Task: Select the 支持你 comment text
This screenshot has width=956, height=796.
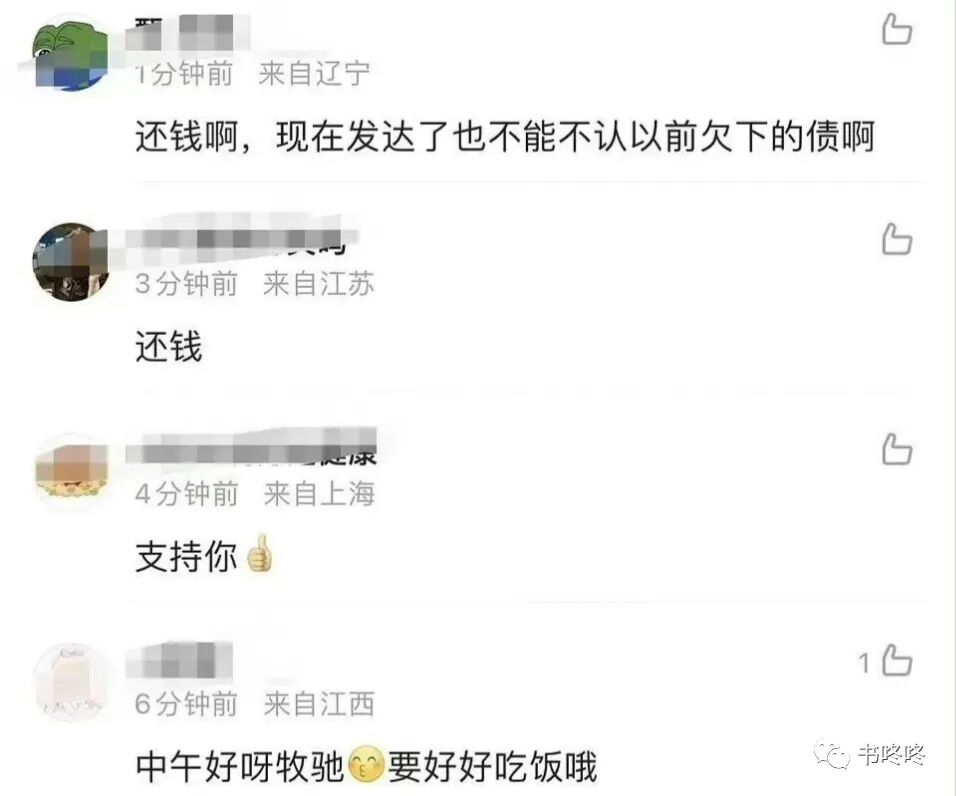Action: (x=186, y=557)
